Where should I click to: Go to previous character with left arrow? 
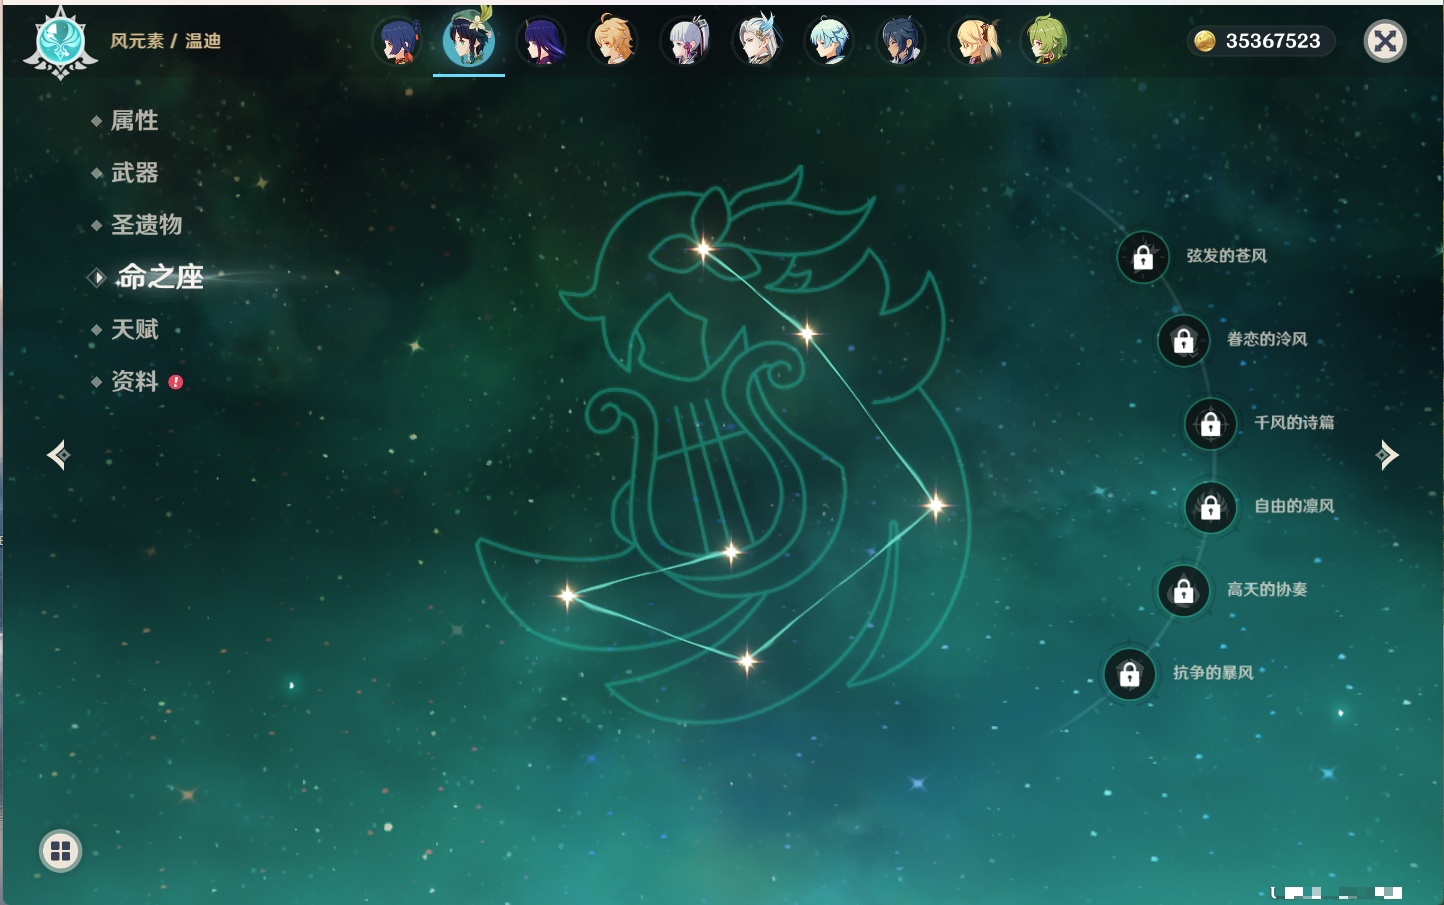pos(58,455)
